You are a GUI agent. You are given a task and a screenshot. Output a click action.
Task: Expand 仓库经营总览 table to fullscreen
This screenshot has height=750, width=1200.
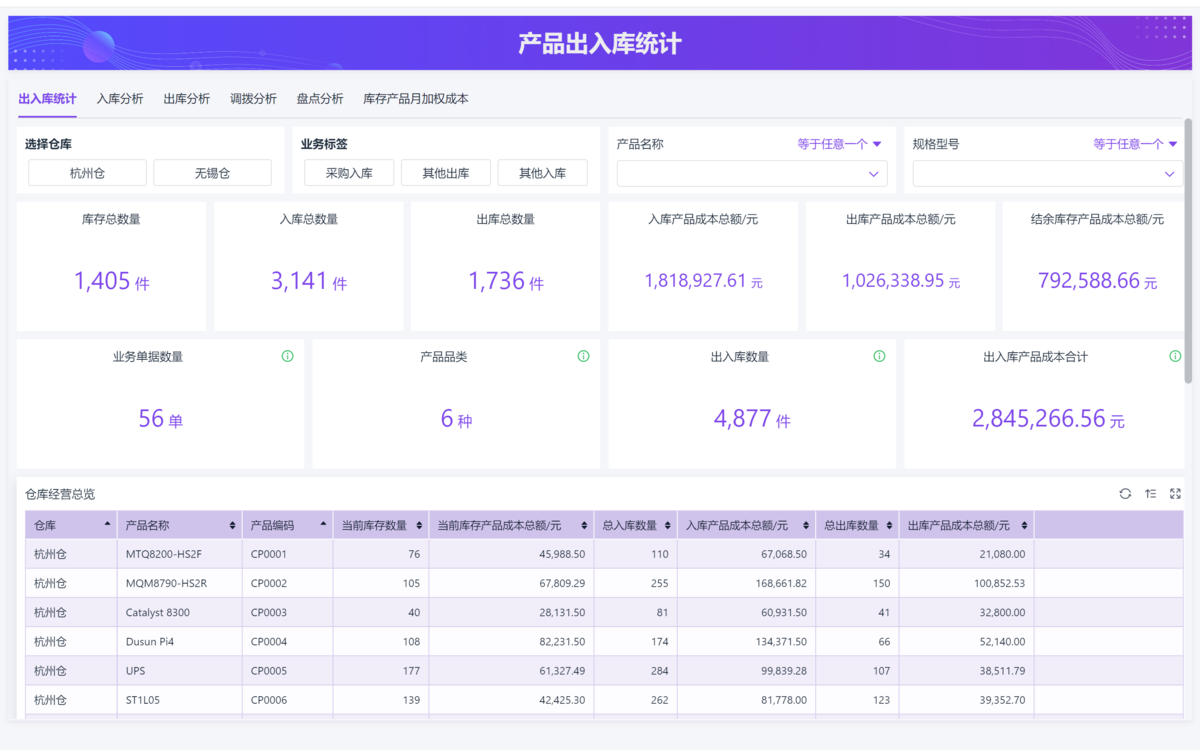click(x=1175, y=494)
